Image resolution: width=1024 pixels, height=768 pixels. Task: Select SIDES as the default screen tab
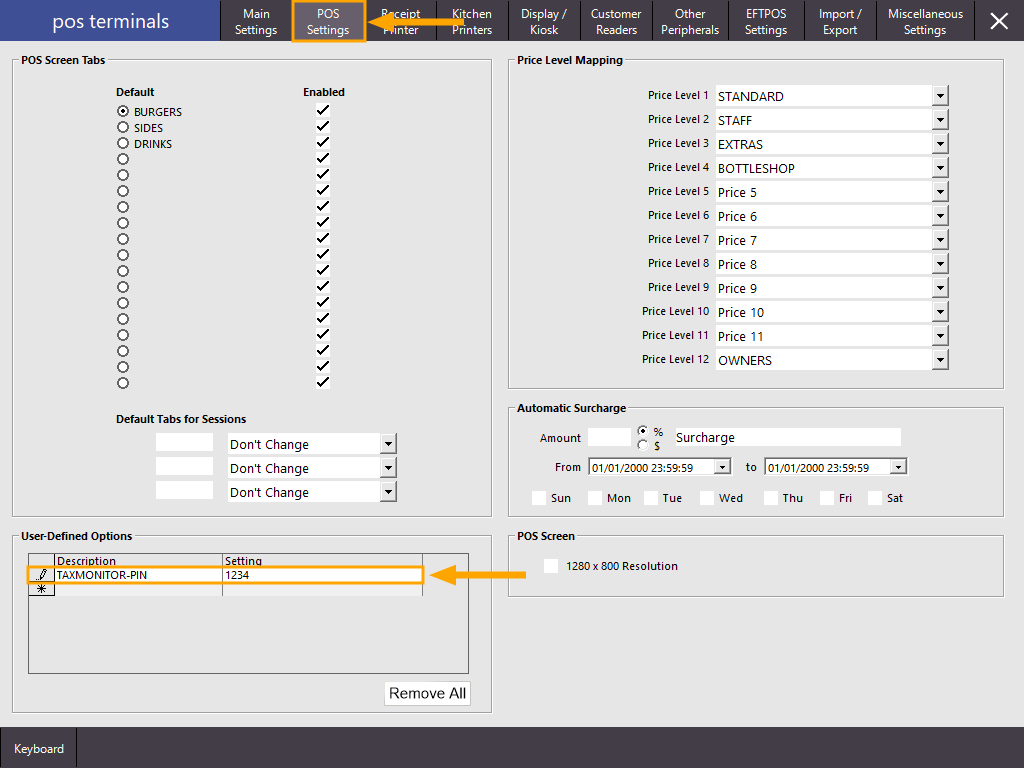(122, 127)
